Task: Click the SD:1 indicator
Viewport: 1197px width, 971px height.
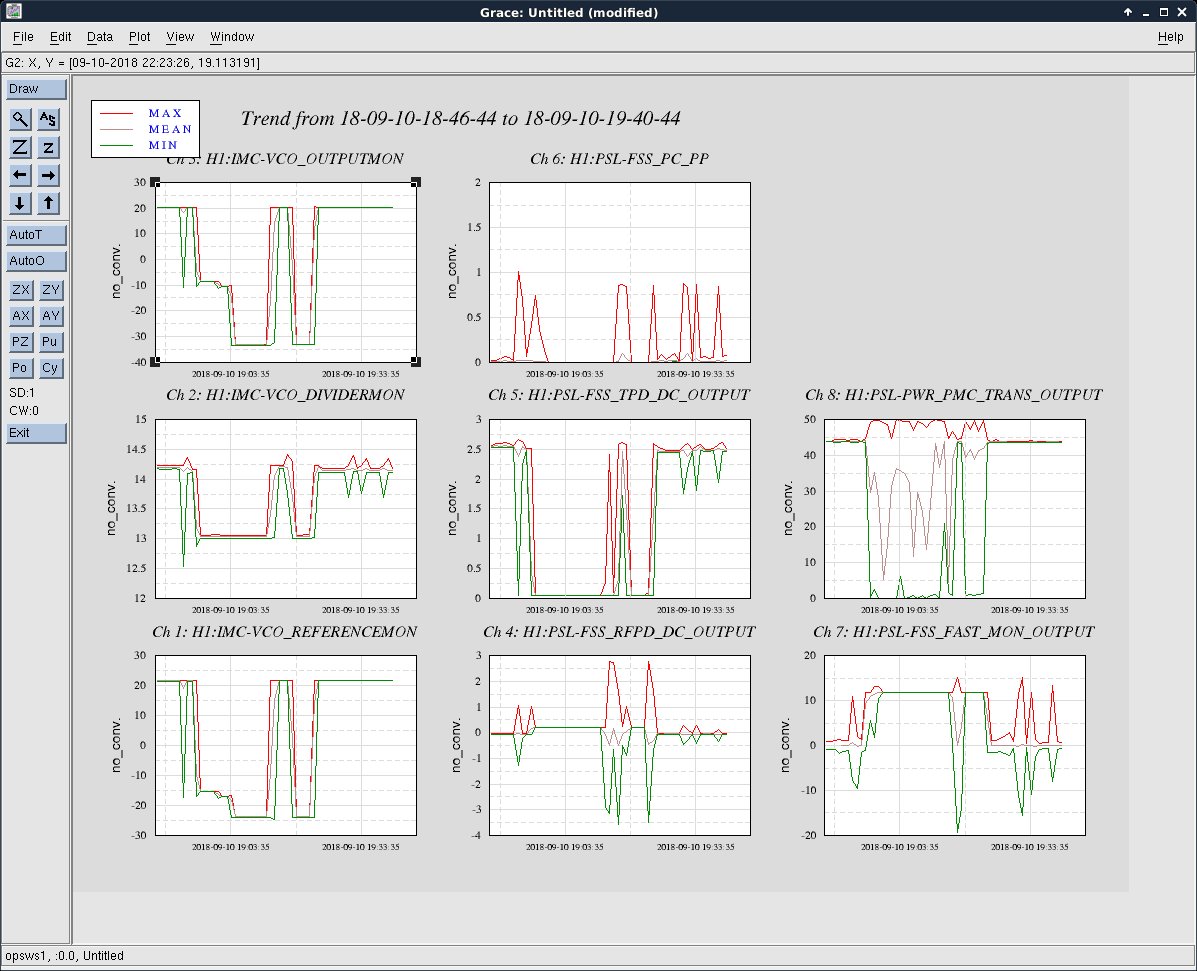Action: [22, 392]
